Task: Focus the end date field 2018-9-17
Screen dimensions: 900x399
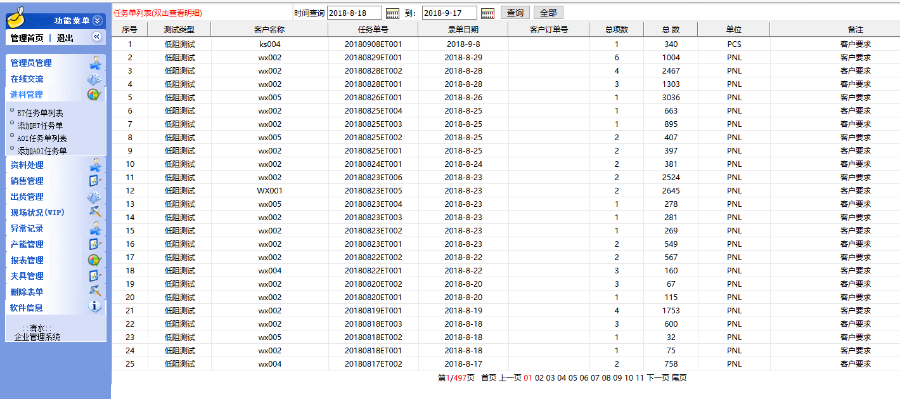Action: pos(449,13)
